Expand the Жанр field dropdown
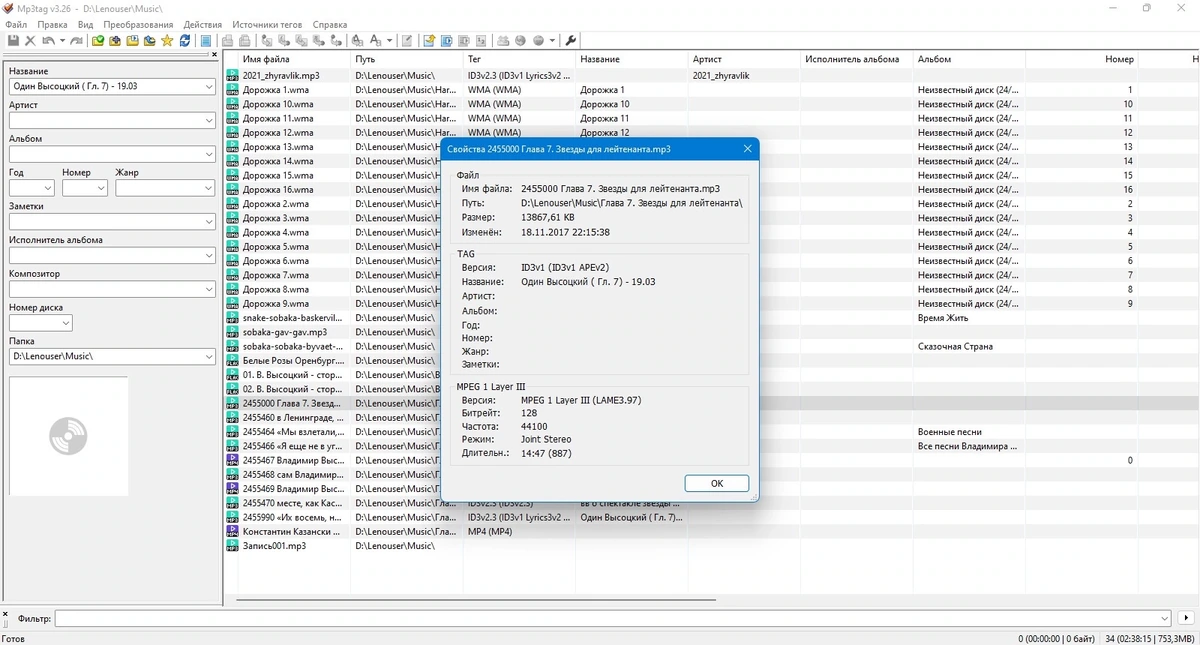The image size is (1200, 645). (x=208, y=188)
